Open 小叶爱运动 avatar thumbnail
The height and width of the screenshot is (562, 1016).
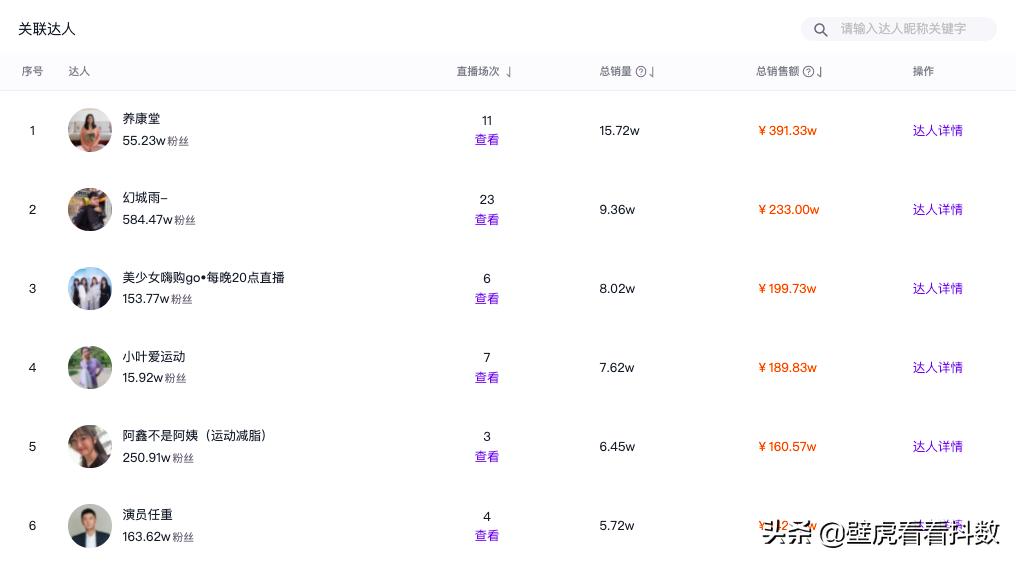point(90,368)
